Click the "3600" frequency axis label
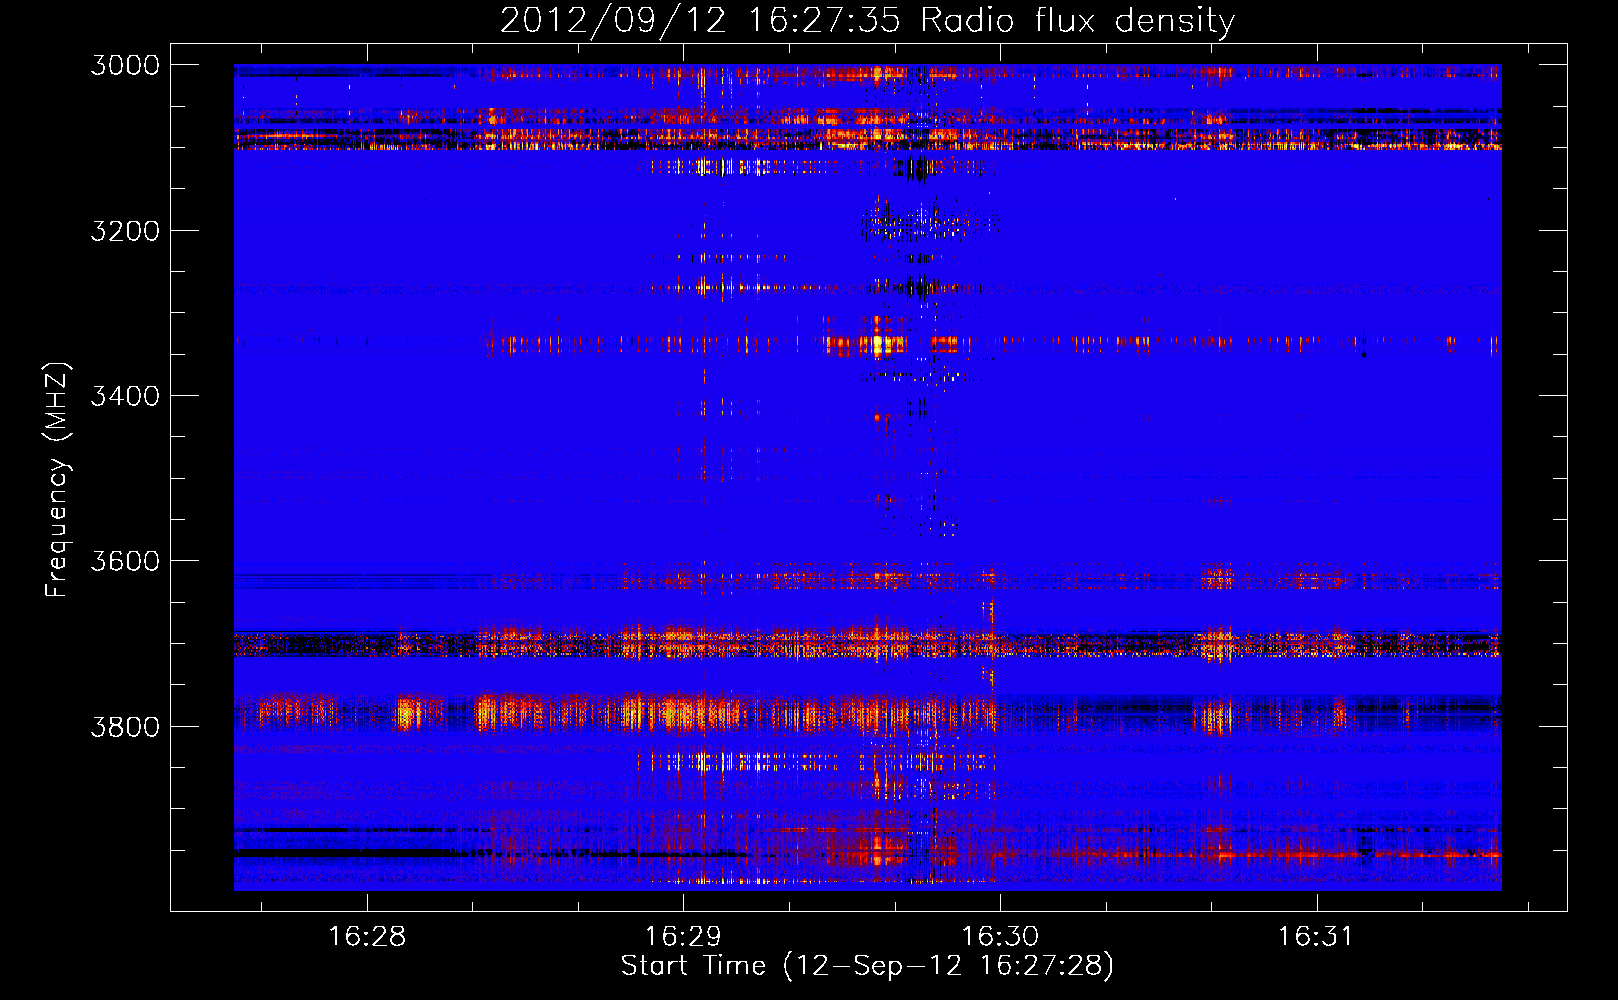 pos(125,561)
